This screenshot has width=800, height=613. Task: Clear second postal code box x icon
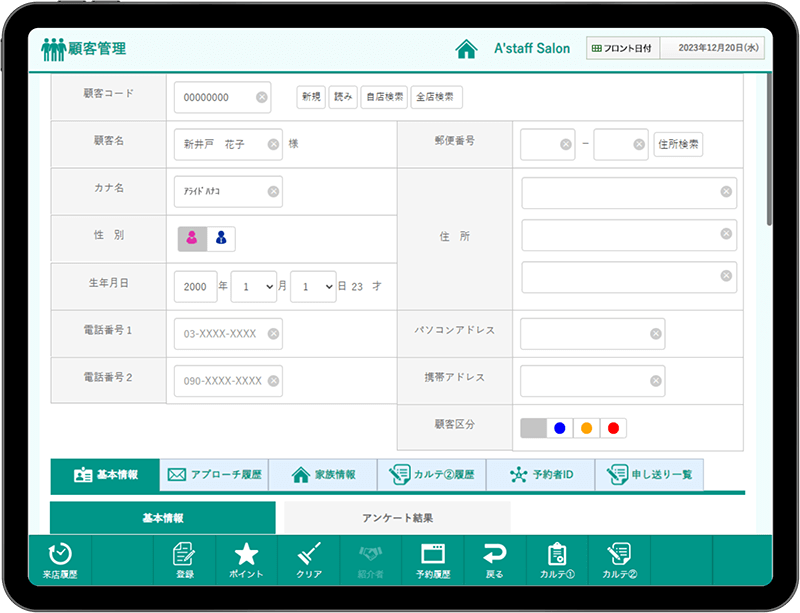point(639,144)
